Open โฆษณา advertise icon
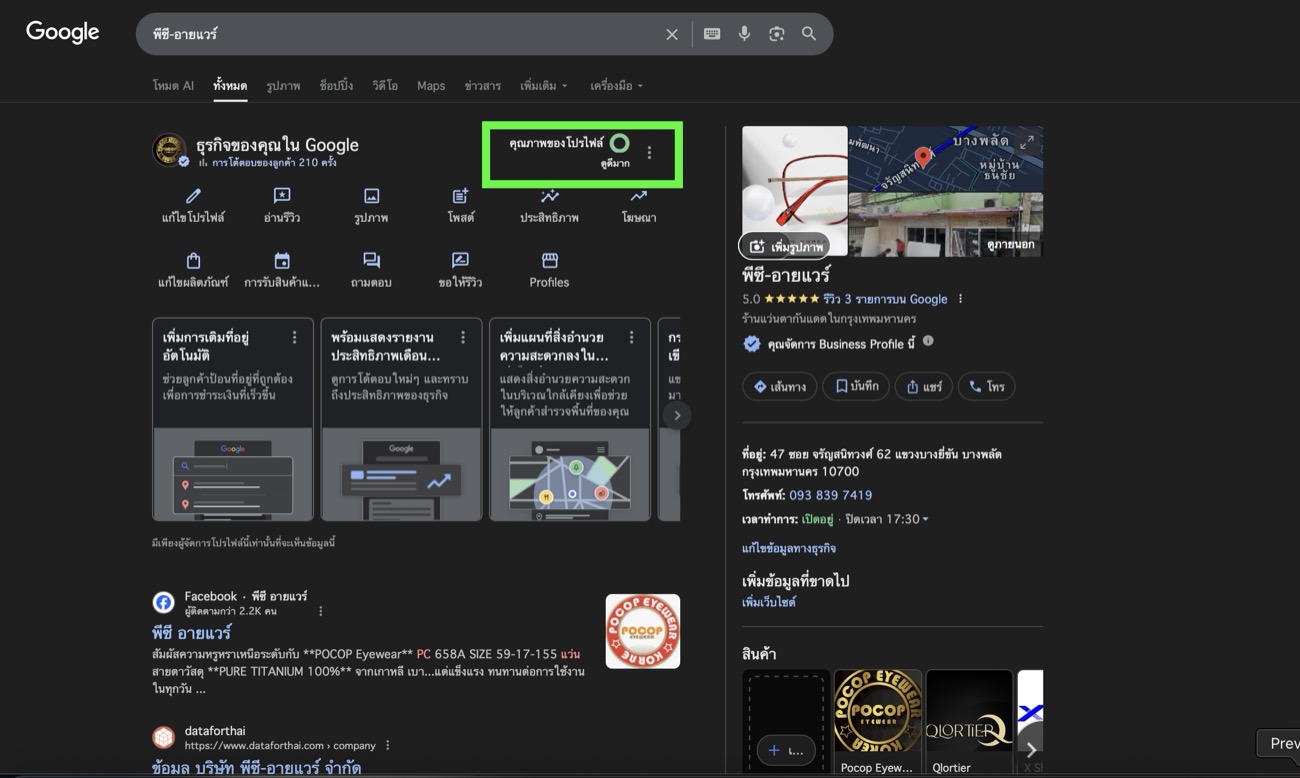Viewport: 1300px width, 778px height. 638,196
